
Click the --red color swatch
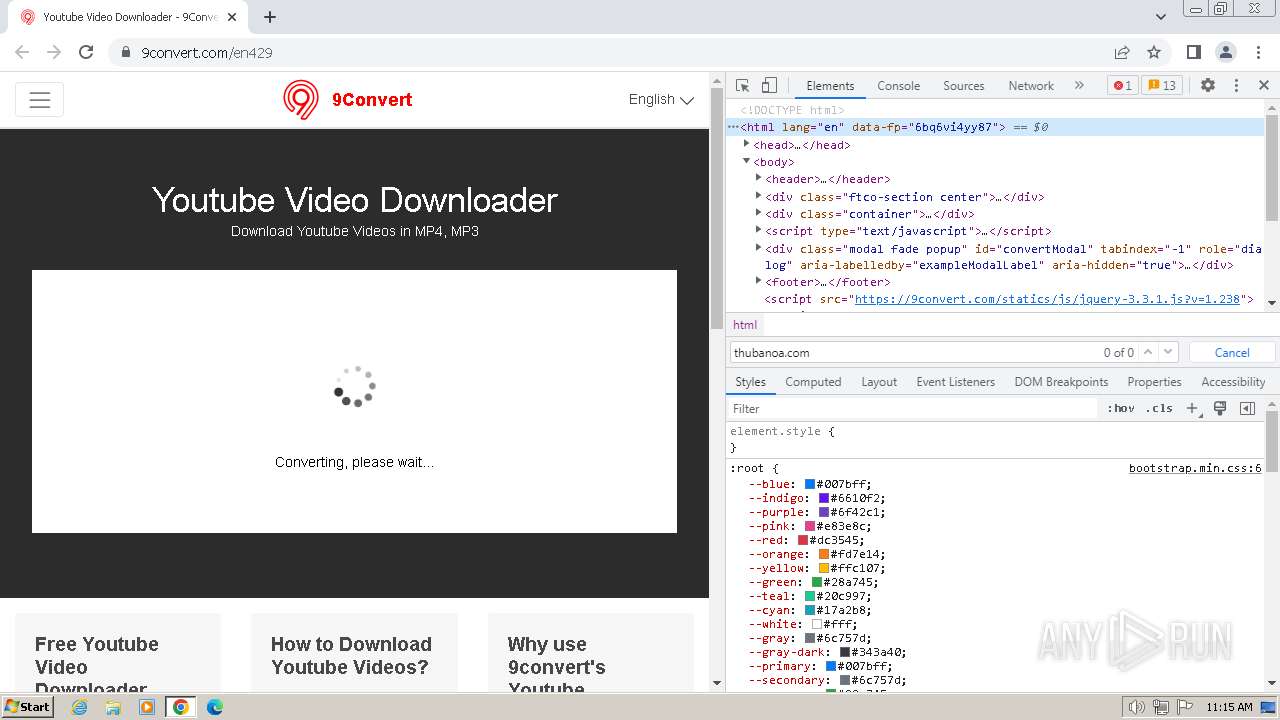click(803, 540)
